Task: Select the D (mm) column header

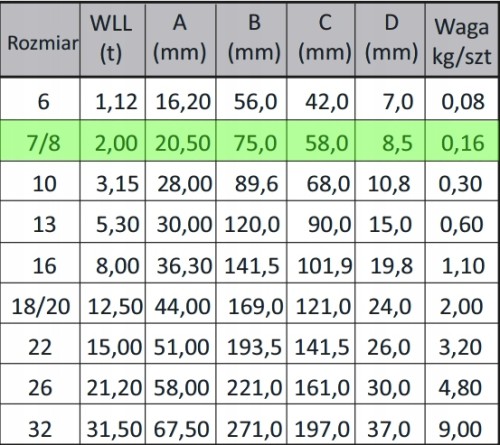Action: click(x=390, y=40)
